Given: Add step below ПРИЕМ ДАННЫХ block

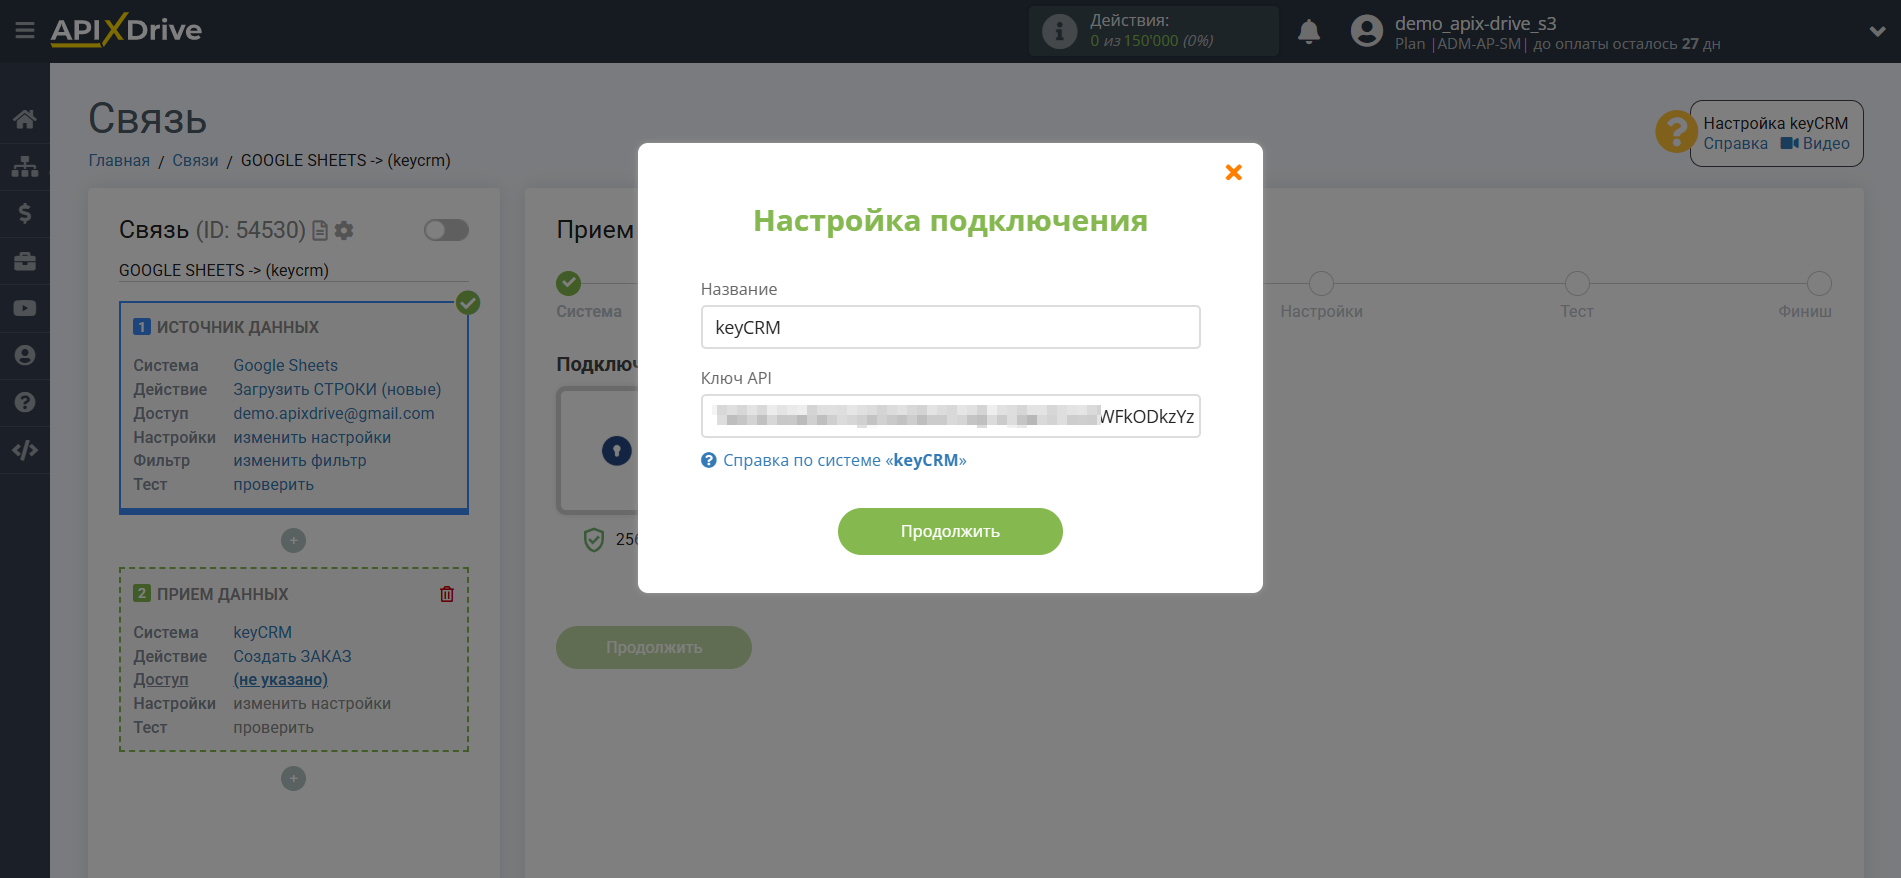Looking at the screenshot, I should [293, 778].
